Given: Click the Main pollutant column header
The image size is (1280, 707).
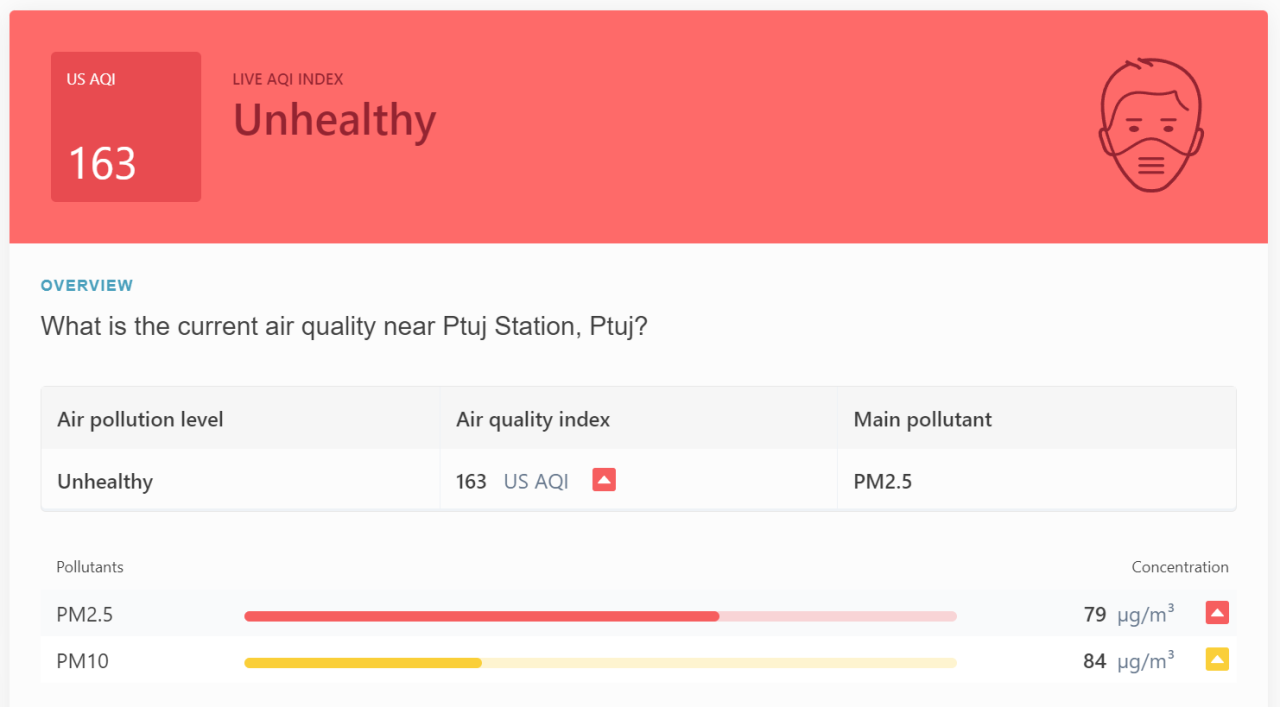Looking at the screenshot, I should (x=922, y=420).
